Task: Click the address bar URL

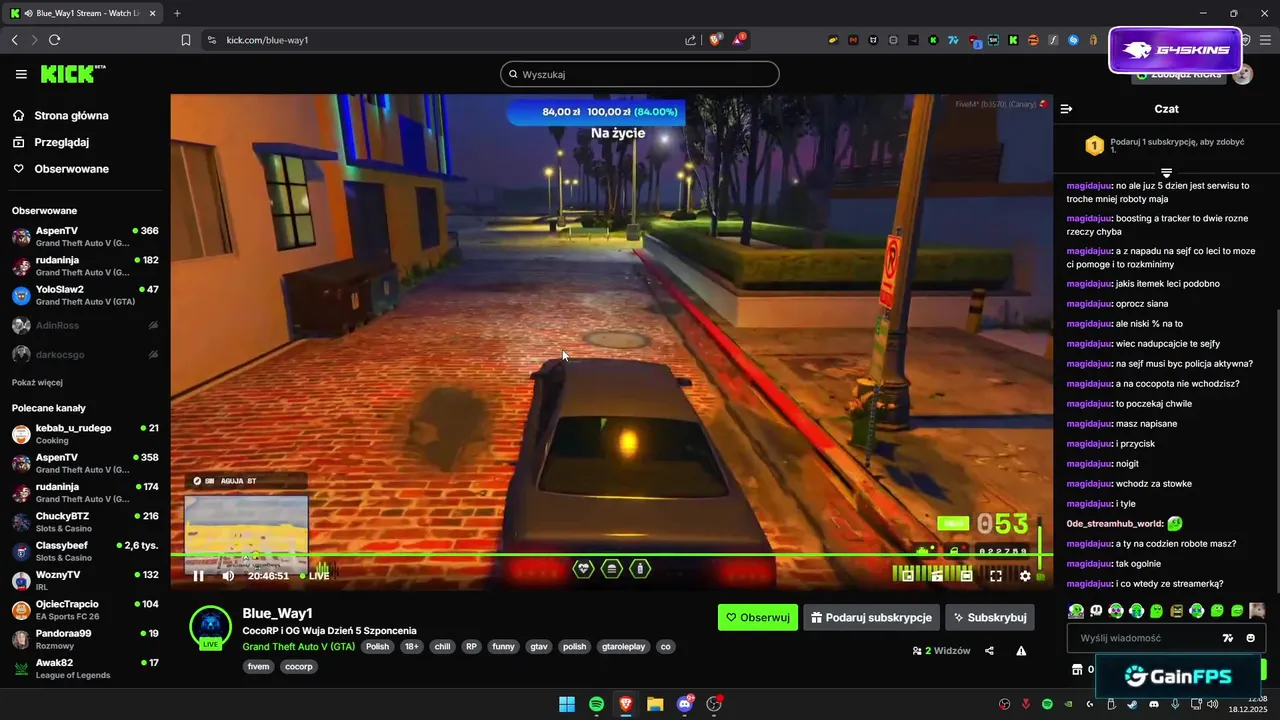Action: click(267, 40)
